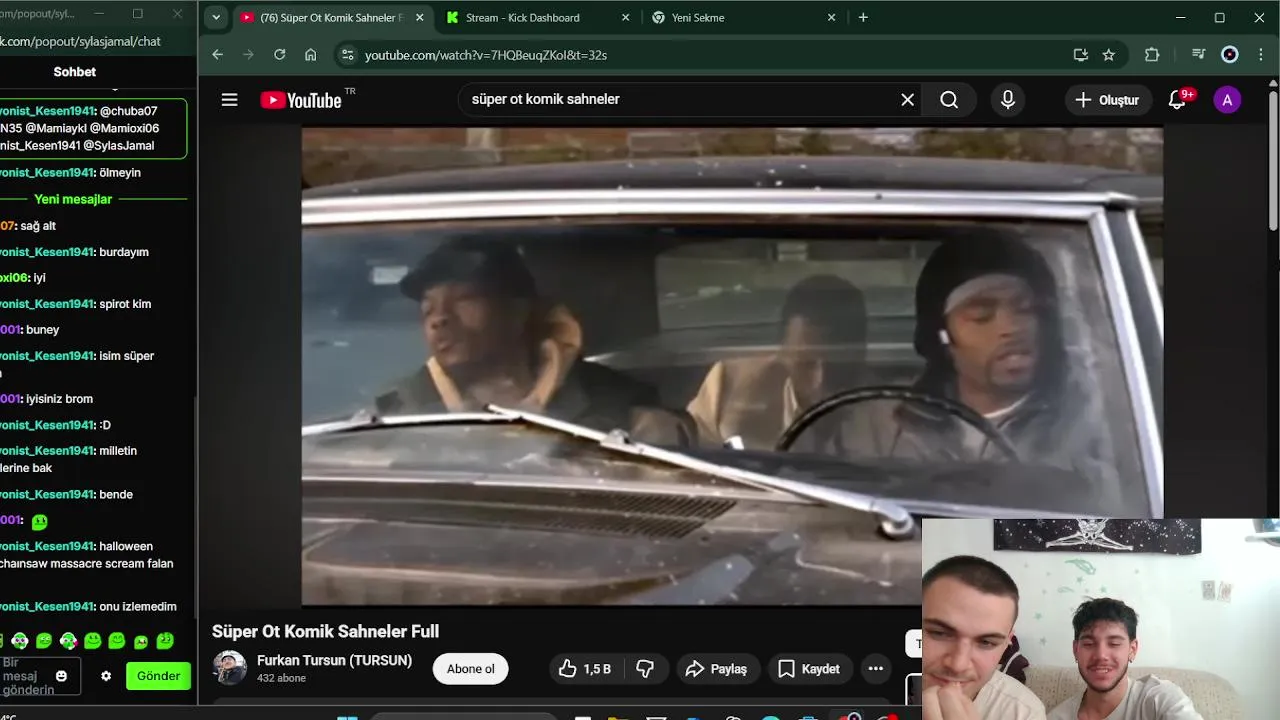Click the address bar URL
Screen dimensions: 1280x720
[486, 55]
